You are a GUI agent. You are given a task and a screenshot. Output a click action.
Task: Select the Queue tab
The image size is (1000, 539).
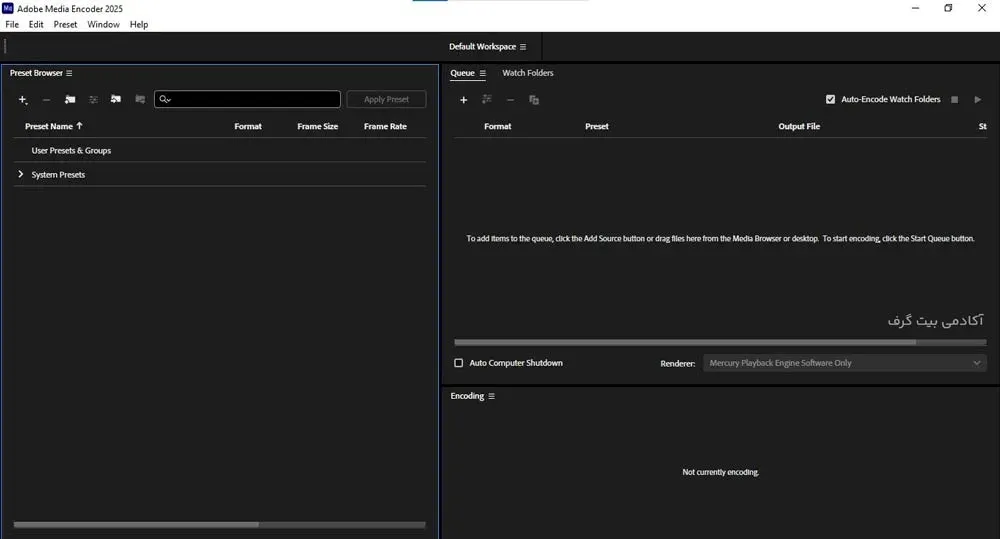462,73
